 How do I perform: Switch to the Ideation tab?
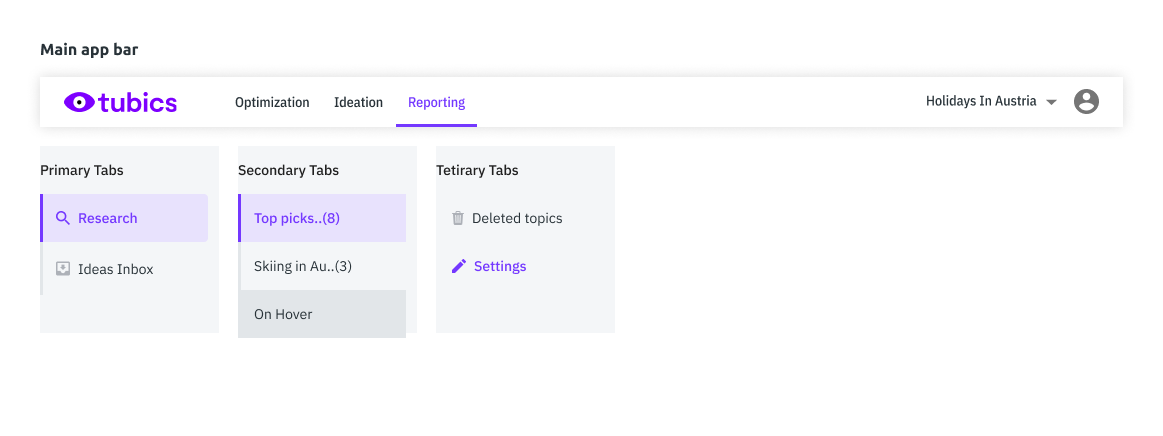tap(358, 102)
